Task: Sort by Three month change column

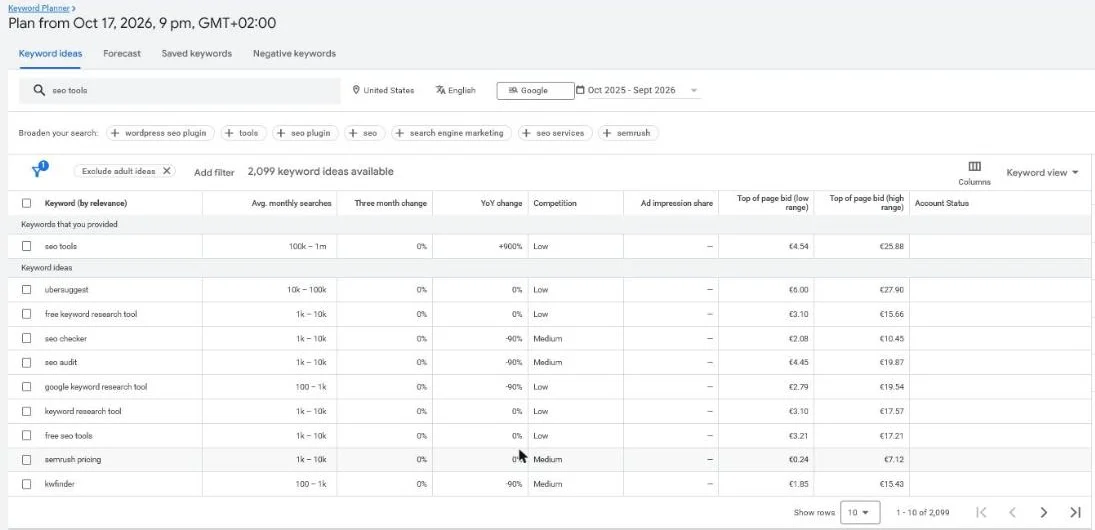Action: point(390,203)
